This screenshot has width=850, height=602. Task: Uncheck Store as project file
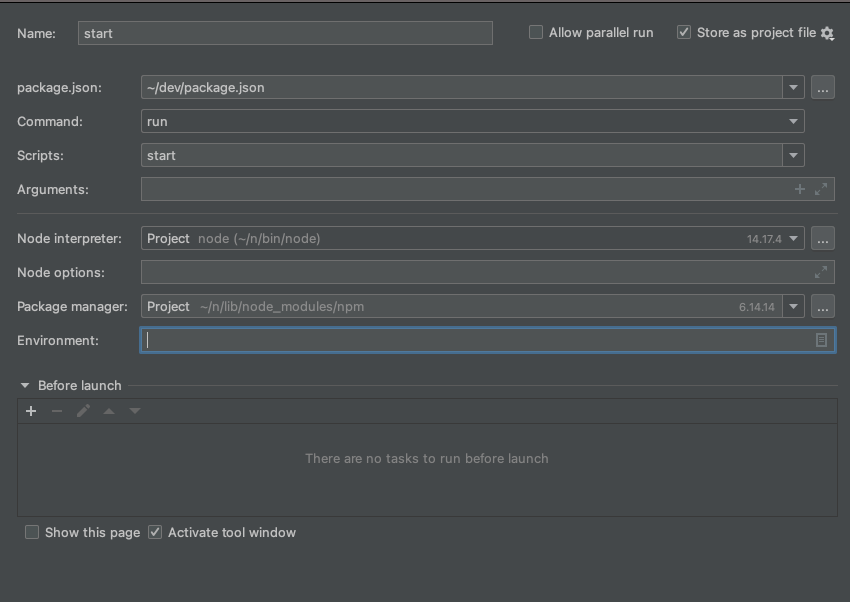[x=684, y=32]
